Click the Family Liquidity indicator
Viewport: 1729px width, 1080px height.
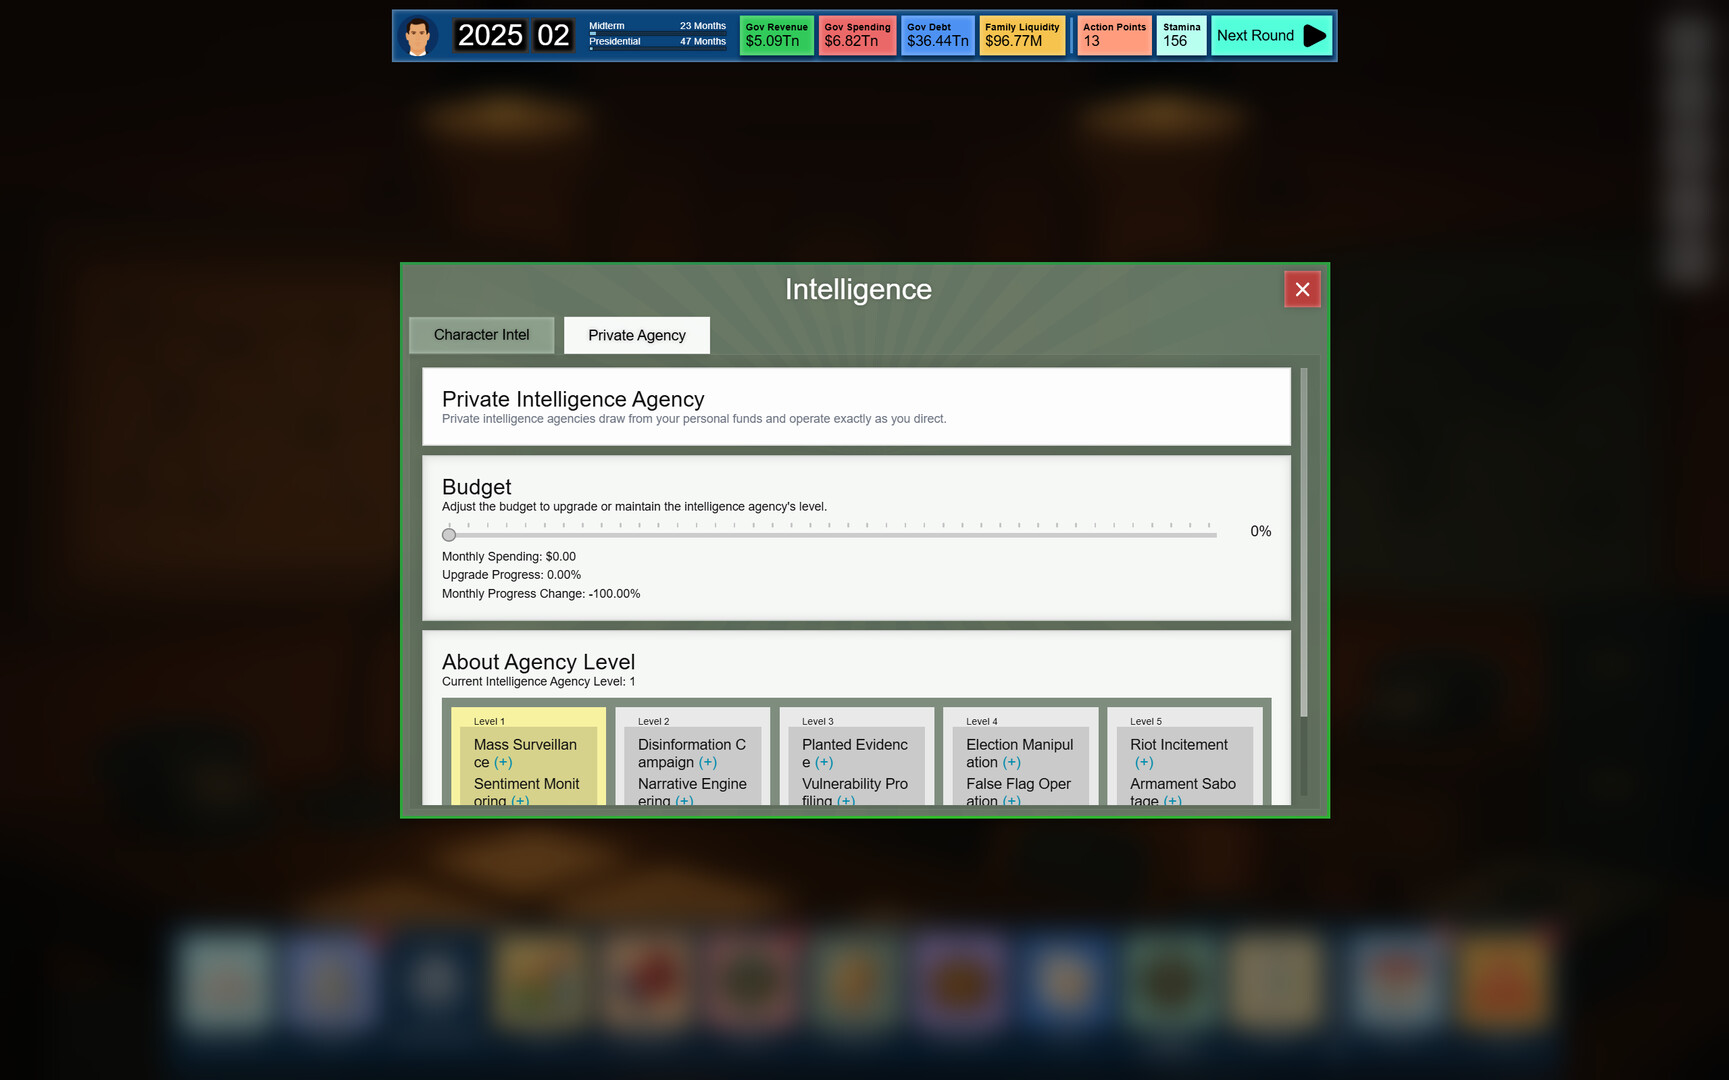[1021, 35]
